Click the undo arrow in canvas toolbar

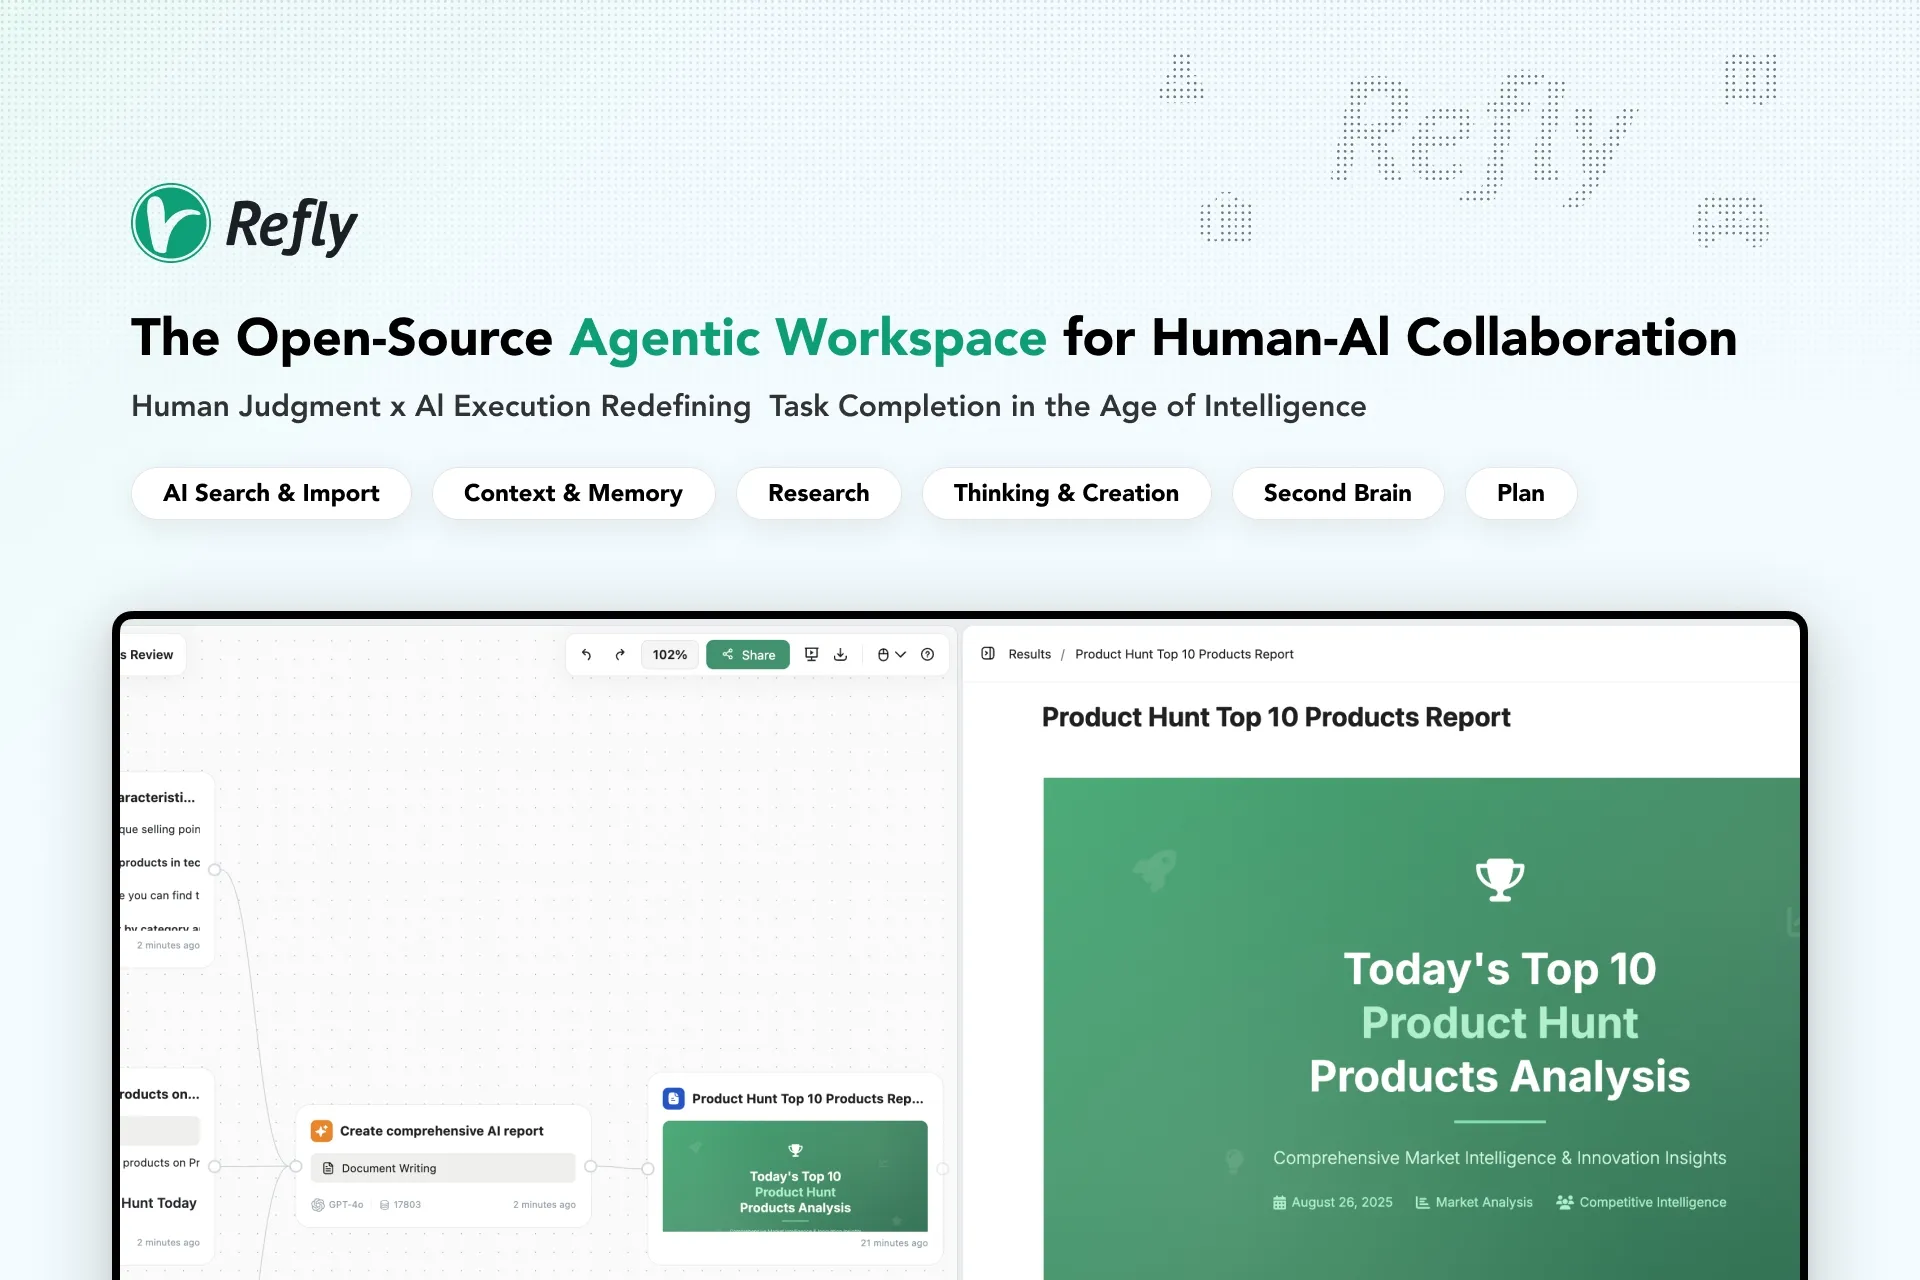(x=586, y=655)
